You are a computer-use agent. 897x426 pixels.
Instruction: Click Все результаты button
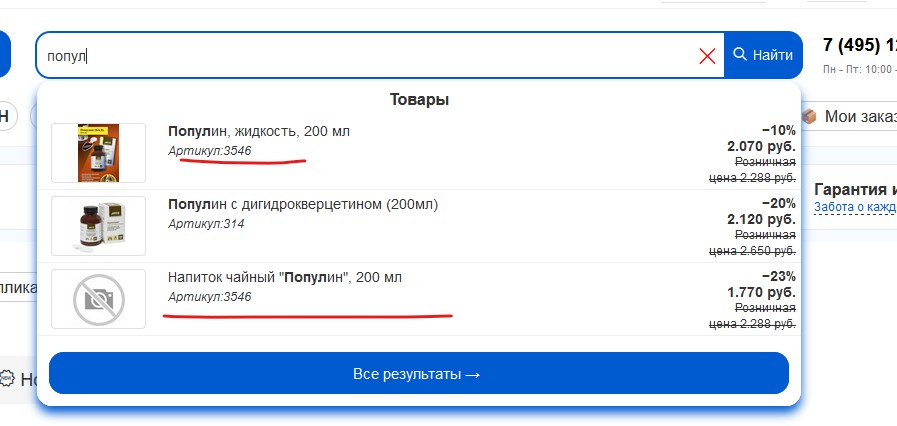(419, 373)
